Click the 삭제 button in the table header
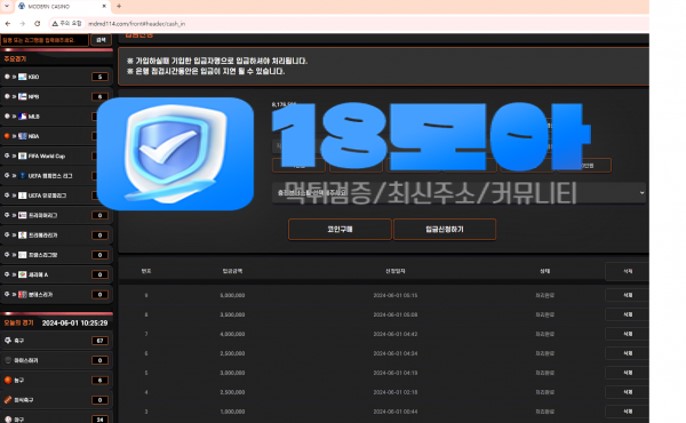 click(627, 271)
